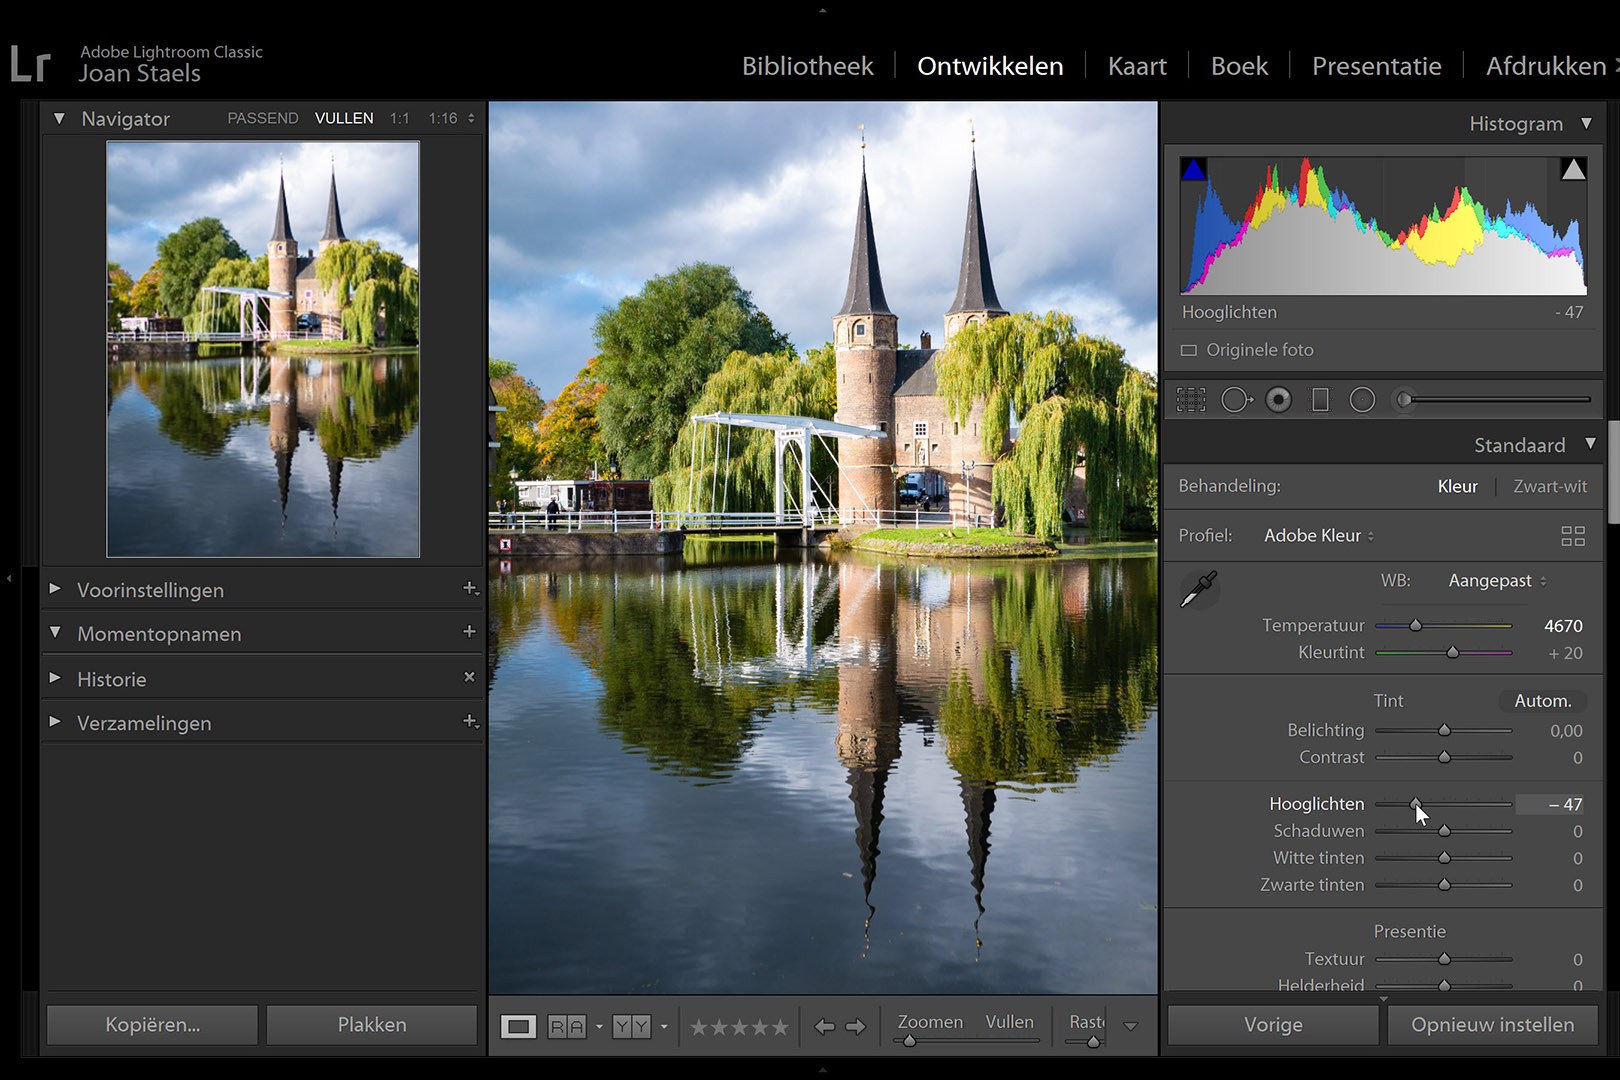This screenshot has width=1620, height=1080.
Task: Open the profile browser grid icon
Action: click(x=1573, y=536)
